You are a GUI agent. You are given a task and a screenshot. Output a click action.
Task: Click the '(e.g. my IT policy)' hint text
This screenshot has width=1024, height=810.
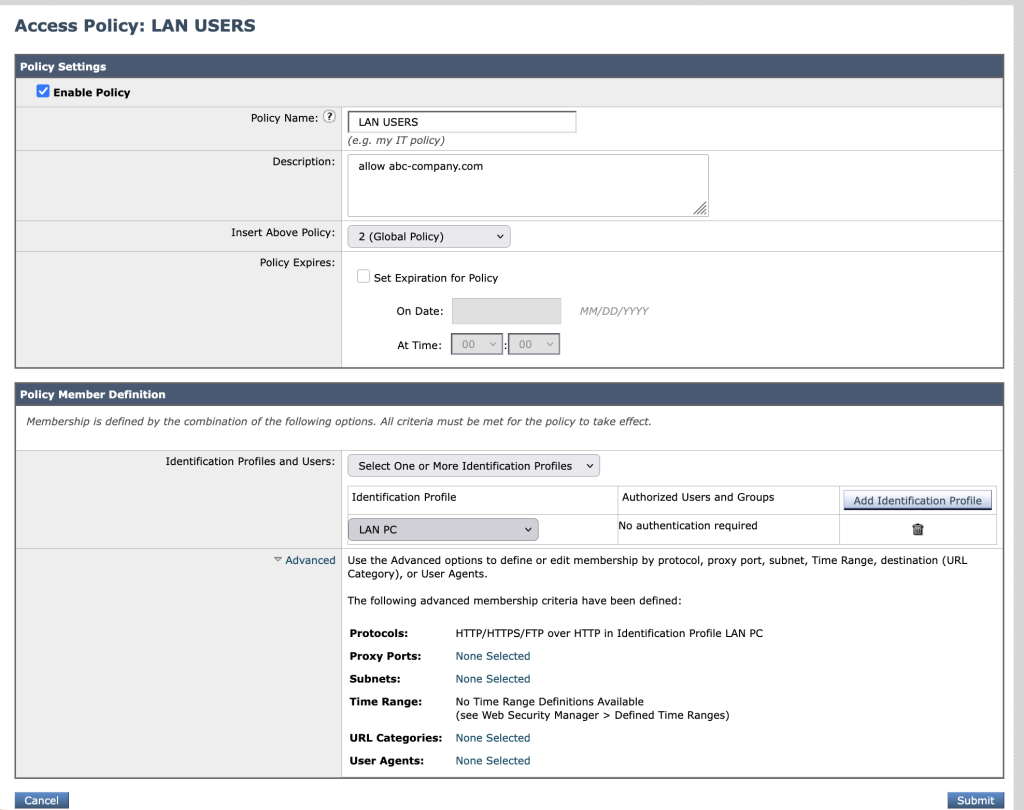[x=396, y=140]
